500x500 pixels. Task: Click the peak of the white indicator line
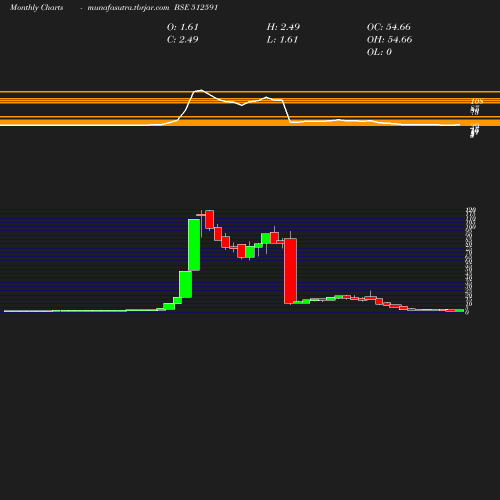(201, 90)
